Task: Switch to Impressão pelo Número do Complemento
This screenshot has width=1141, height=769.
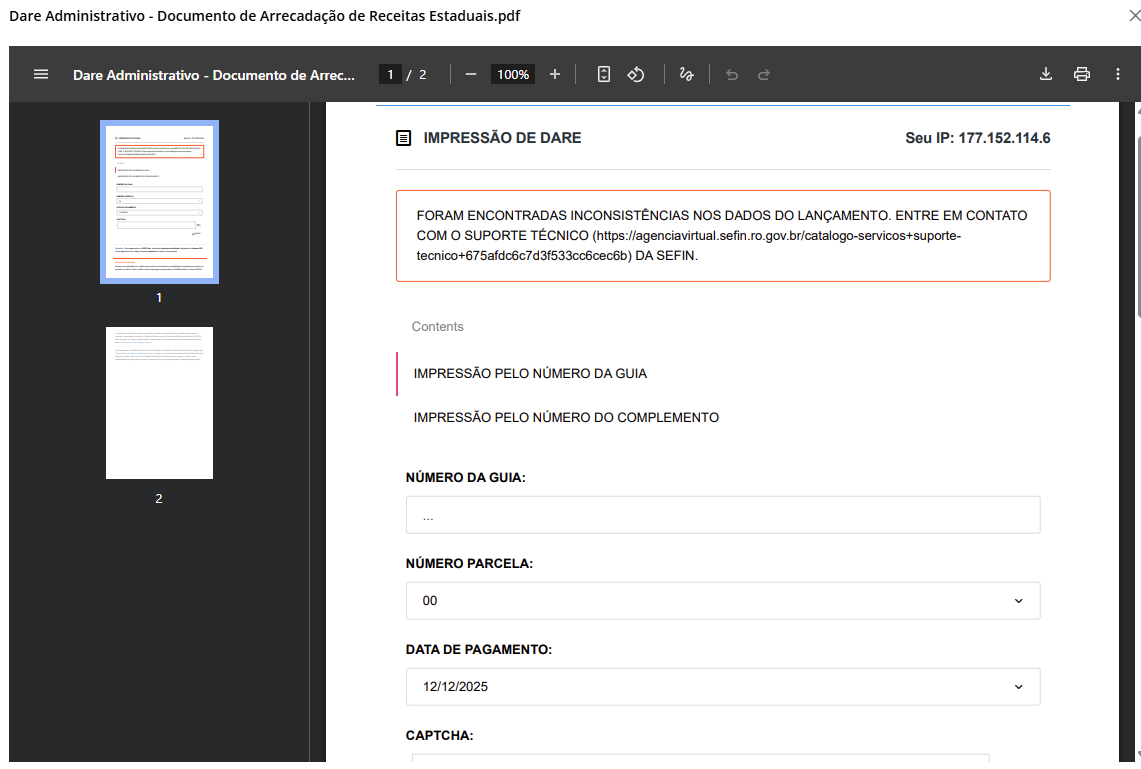Action: (566, 418)
